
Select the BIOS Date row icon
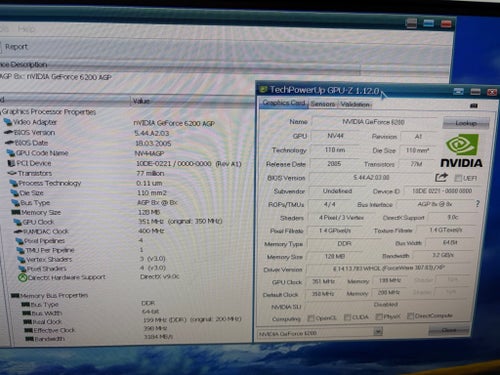[x=10, y=143]
